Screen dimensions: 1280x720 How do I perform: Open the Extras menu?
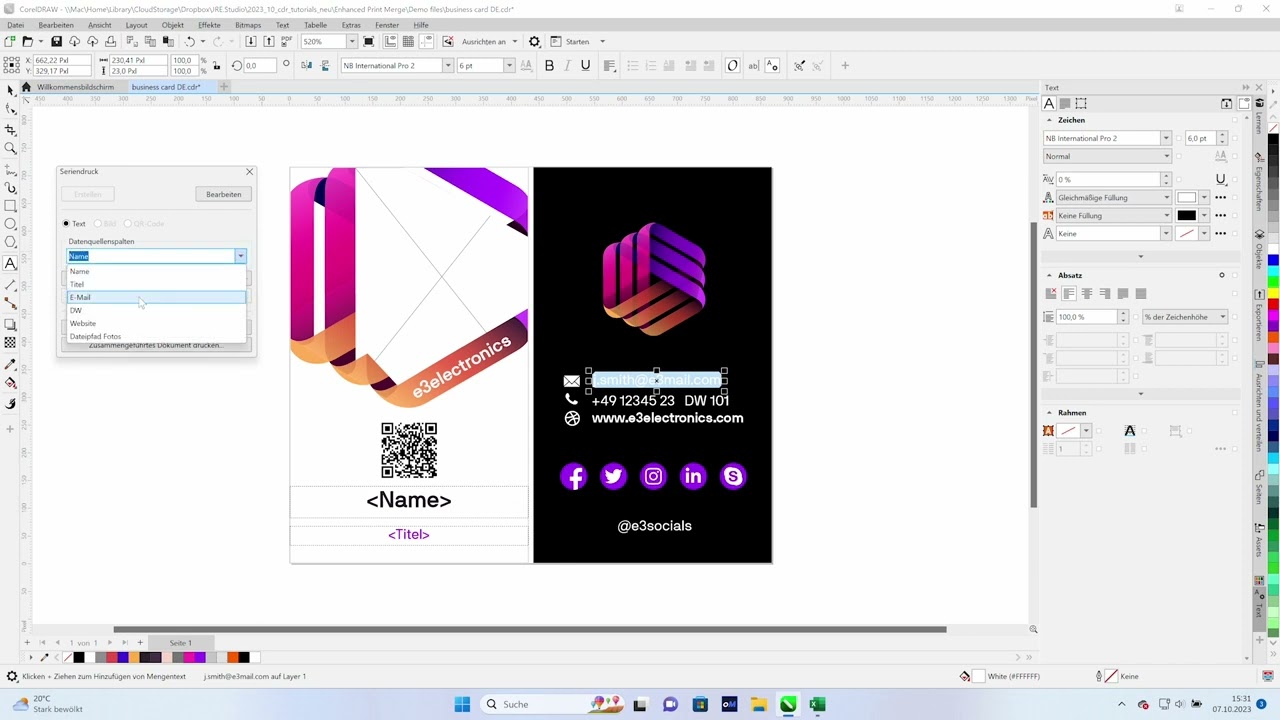(x=351, y=25)
